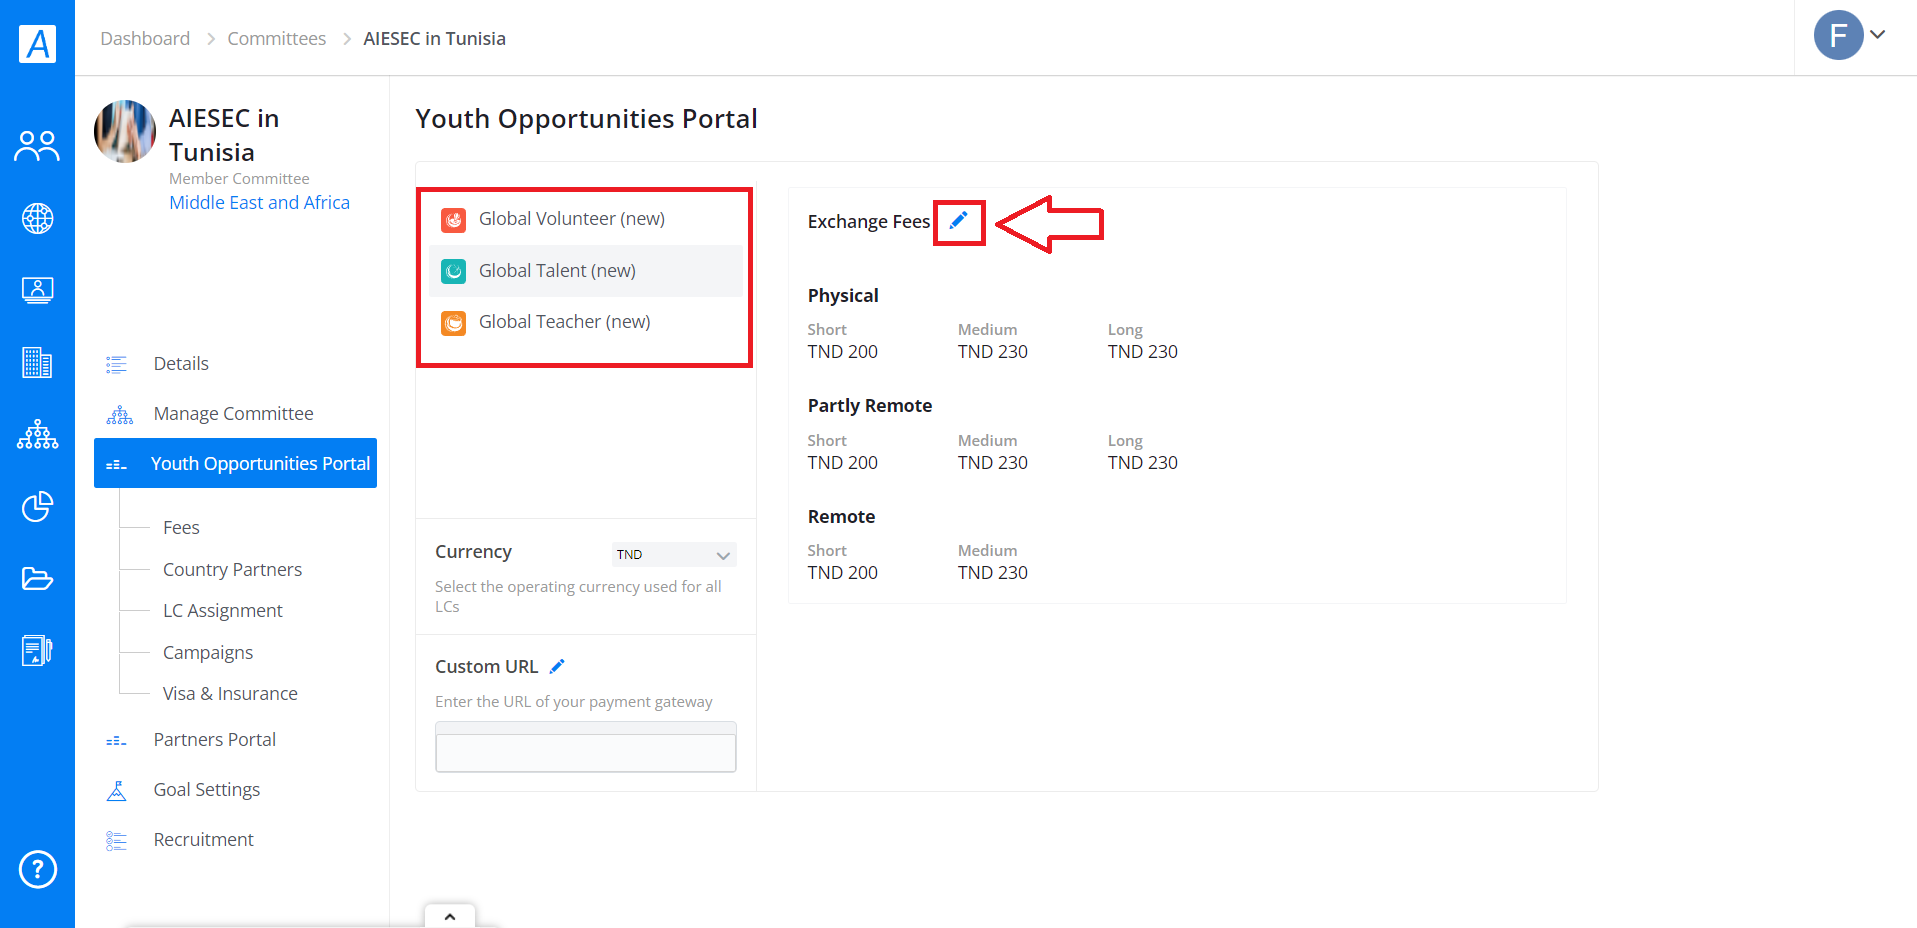Open the TND currency dropdown
The image size is (1917, 928).
click(674, 554)
